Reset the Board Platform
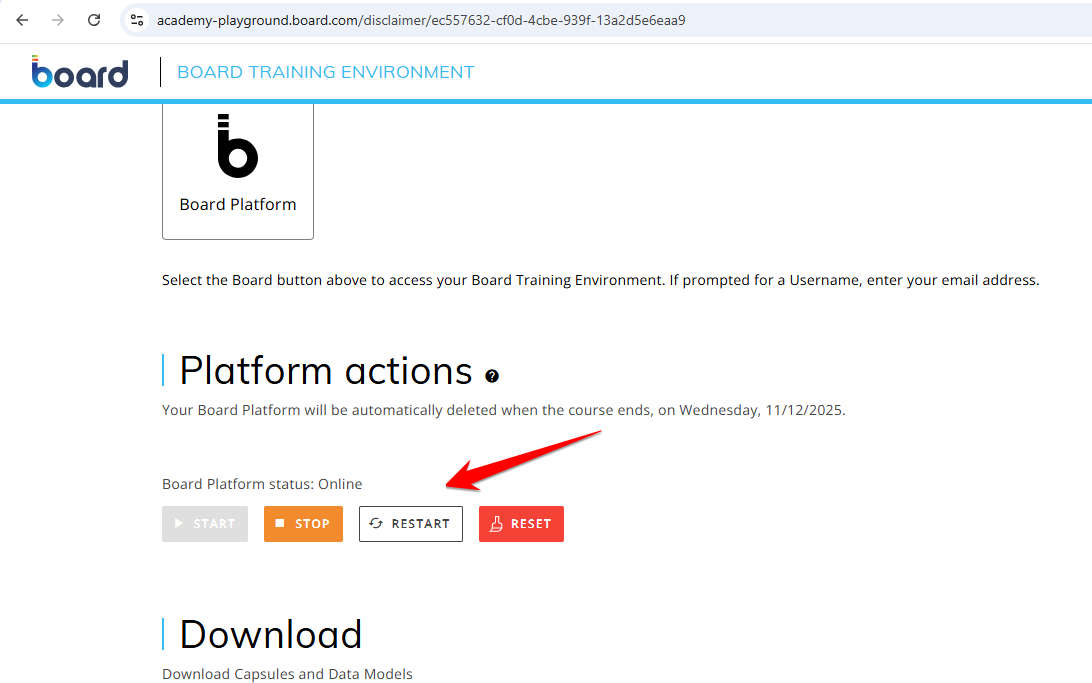This screenshot has width=1092, height=683. 521,524
